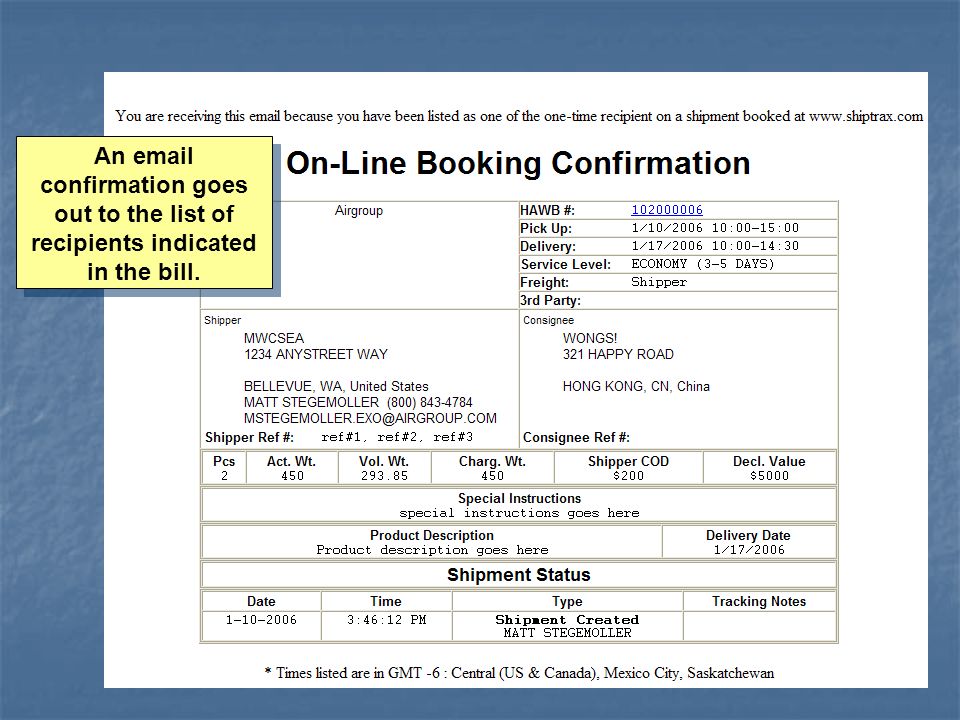
Task: Click address 321 HAPPY ROAD
Action: click(618, 354)
